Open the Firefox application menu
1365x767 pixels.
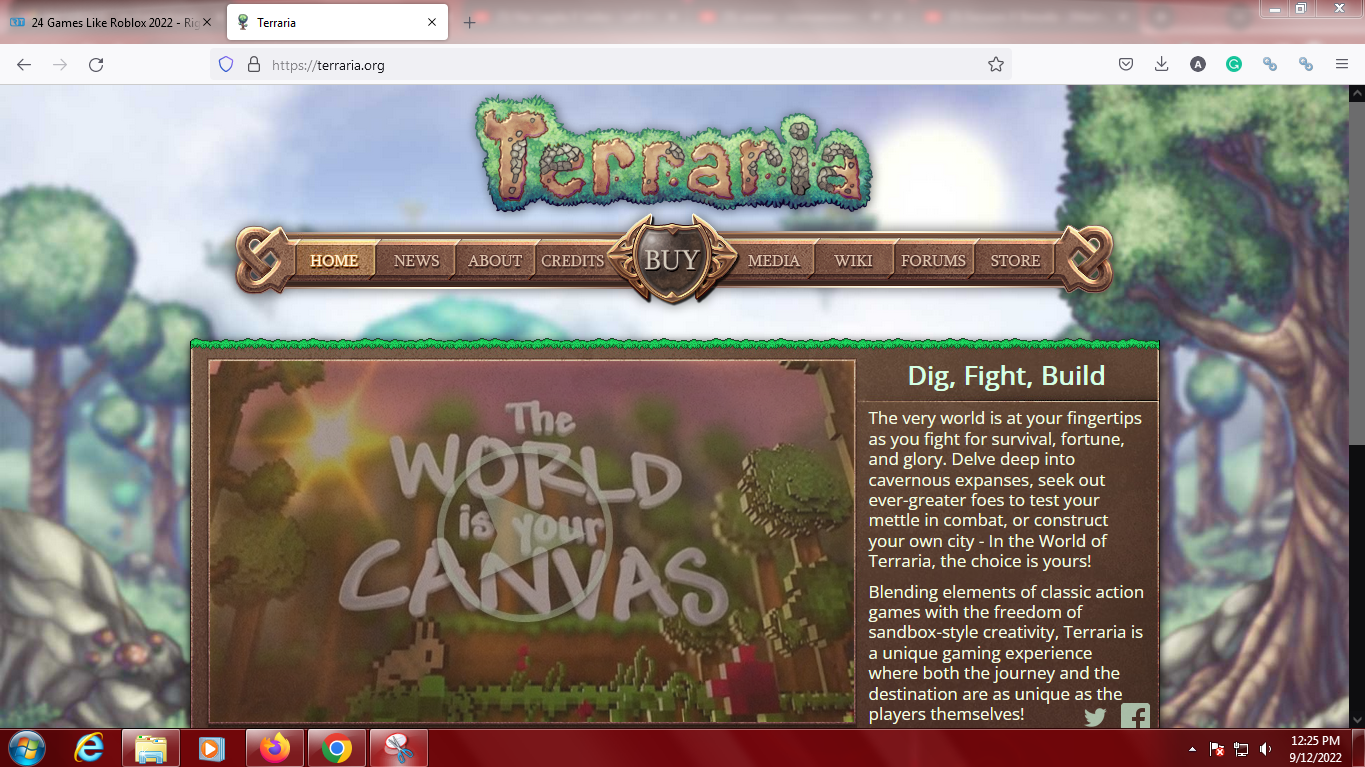(x=1342, y=64)
